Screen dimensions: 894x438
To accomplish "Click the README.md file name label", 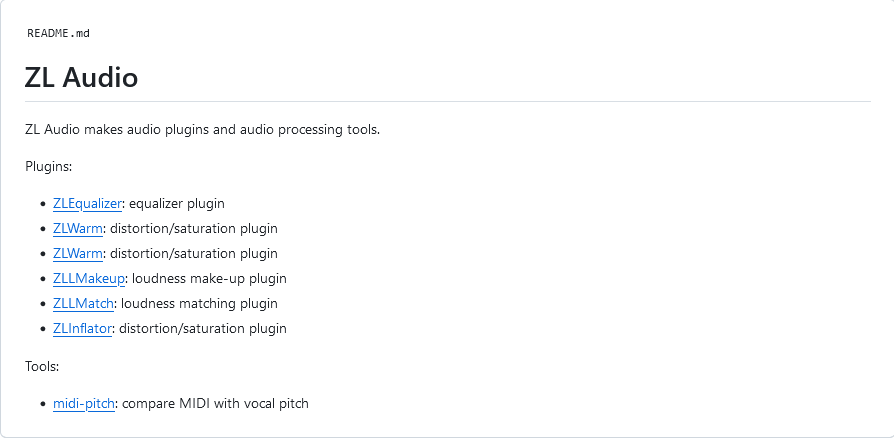I will pos(58,33).
